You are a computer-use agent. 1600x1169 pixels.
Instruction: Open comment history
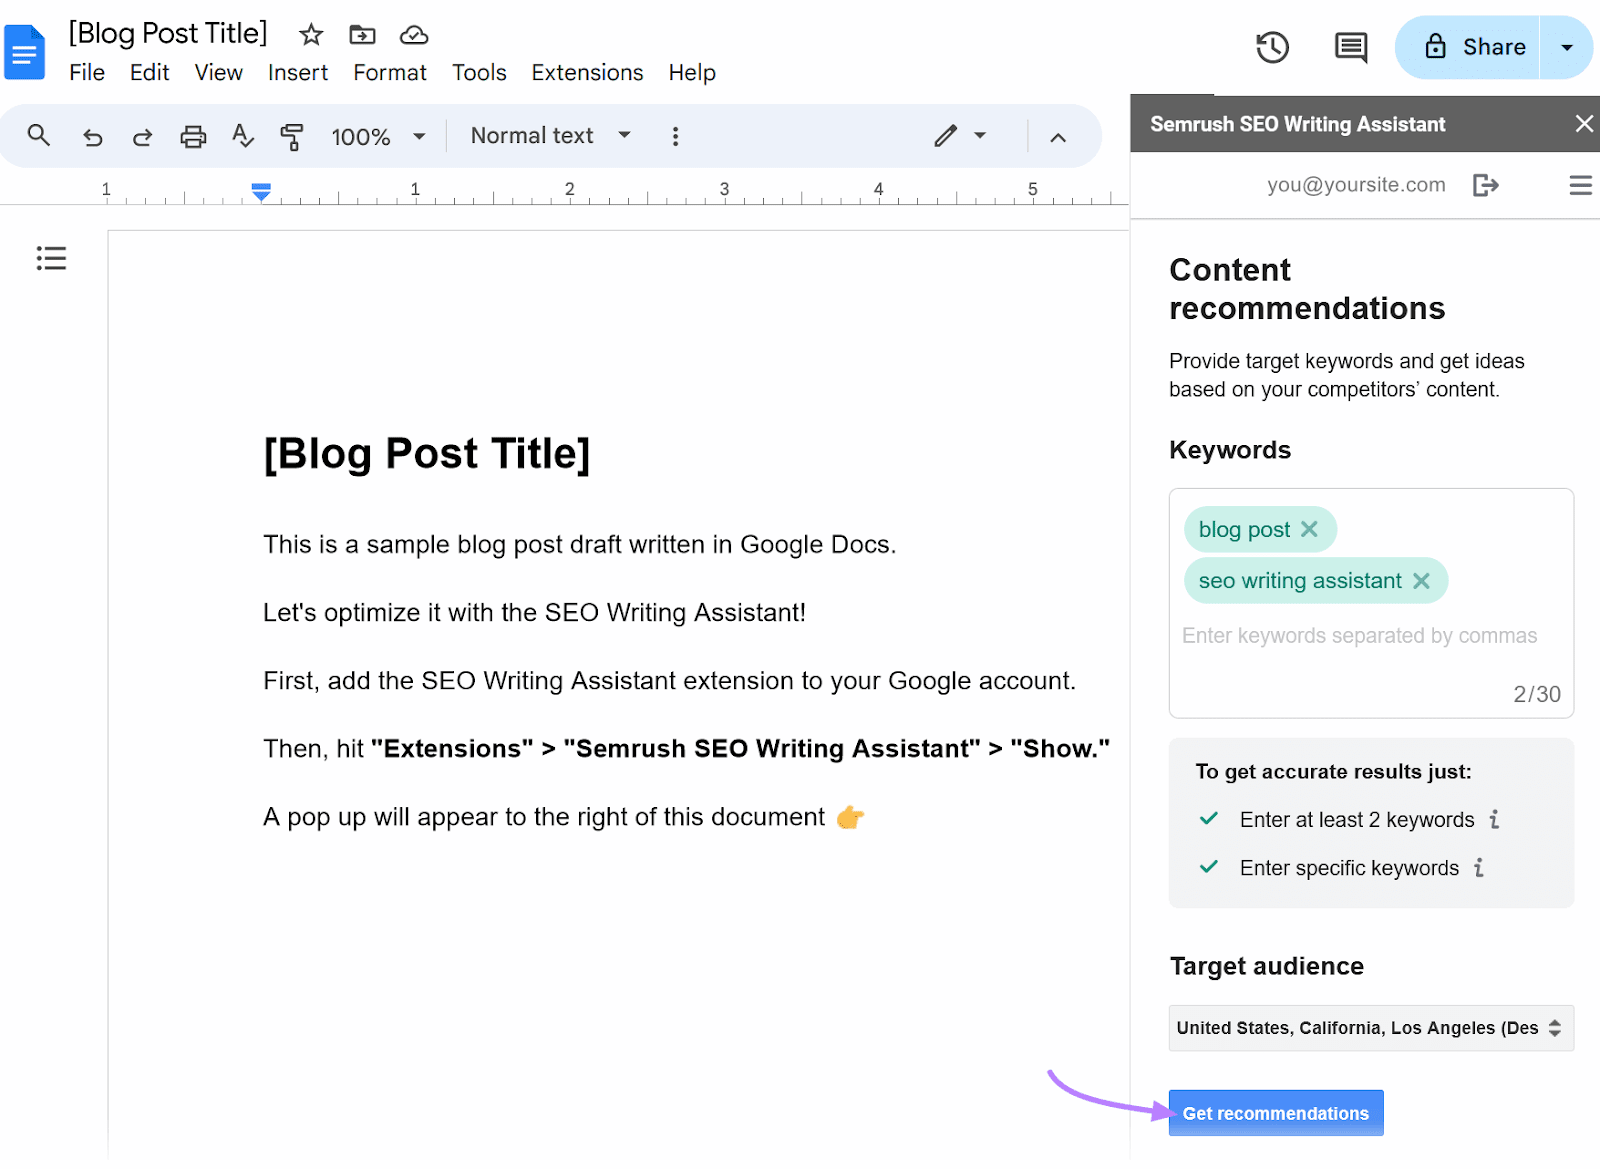(x=1349, y=47)
